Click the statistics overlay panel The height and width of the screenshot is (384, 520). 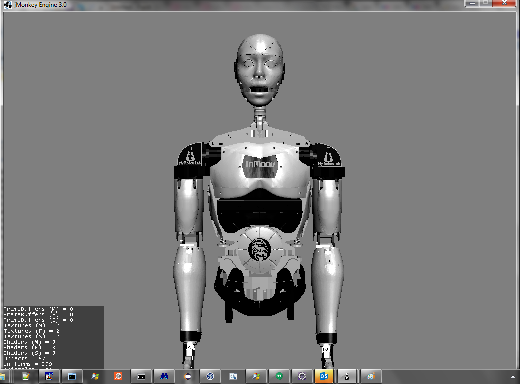[x=54, y=337]
